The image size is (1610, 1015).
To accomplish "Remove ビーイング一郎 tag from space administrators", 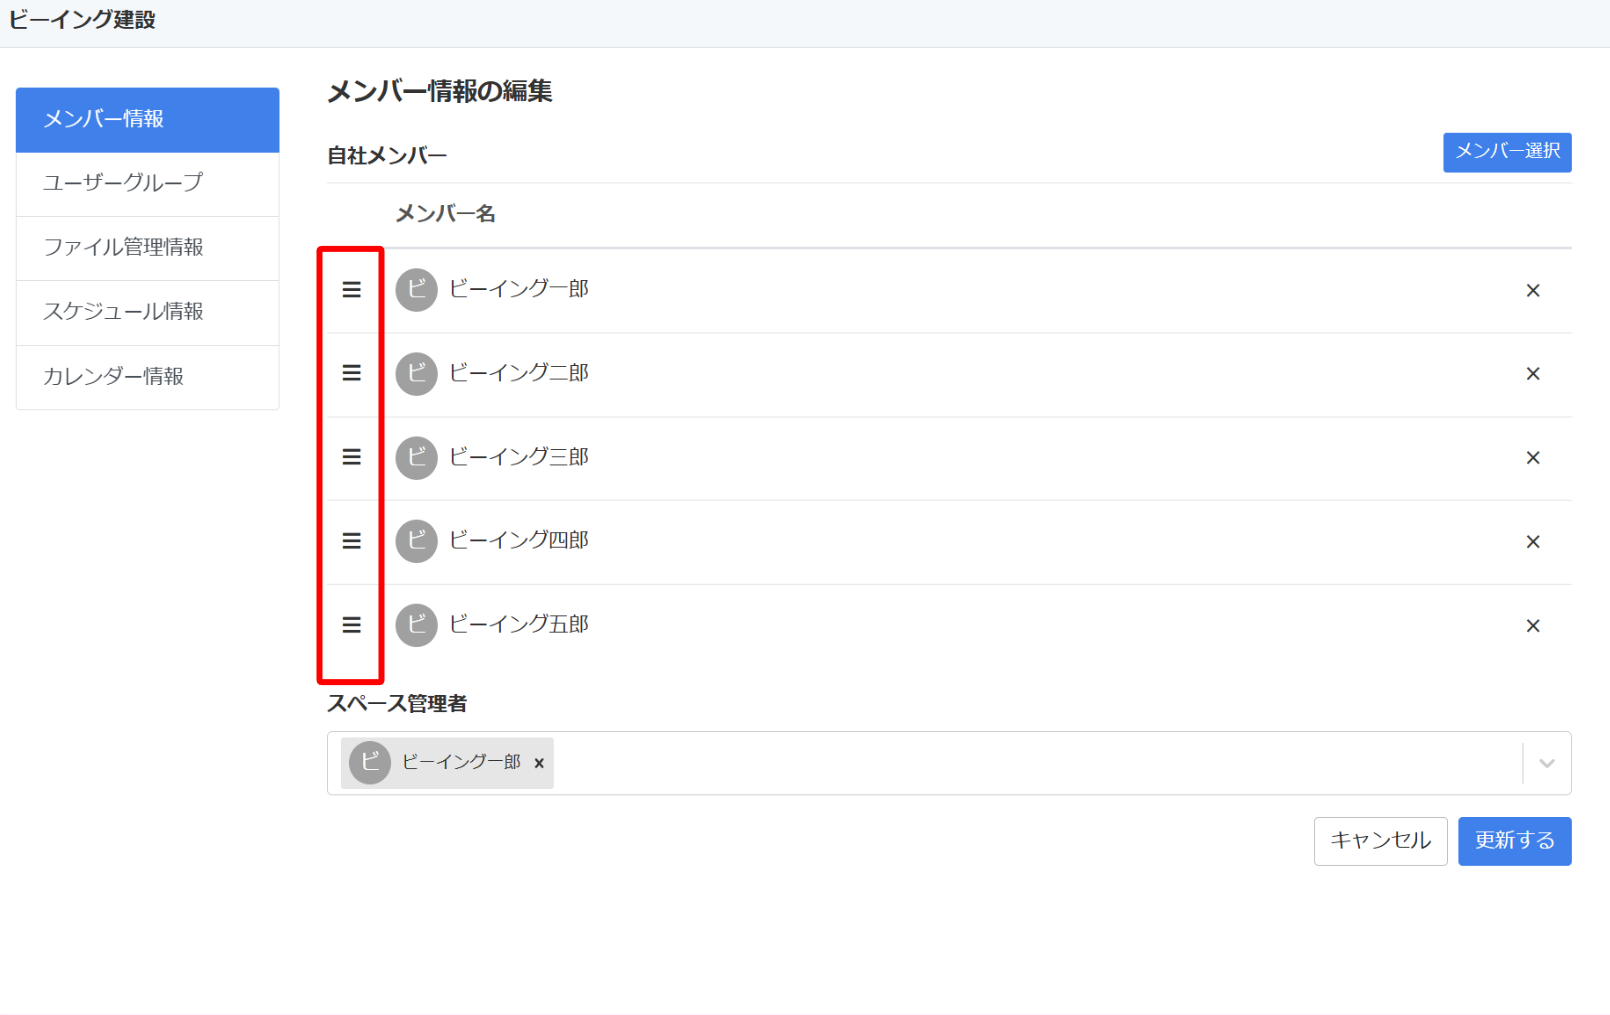I will tap(539, 763).
